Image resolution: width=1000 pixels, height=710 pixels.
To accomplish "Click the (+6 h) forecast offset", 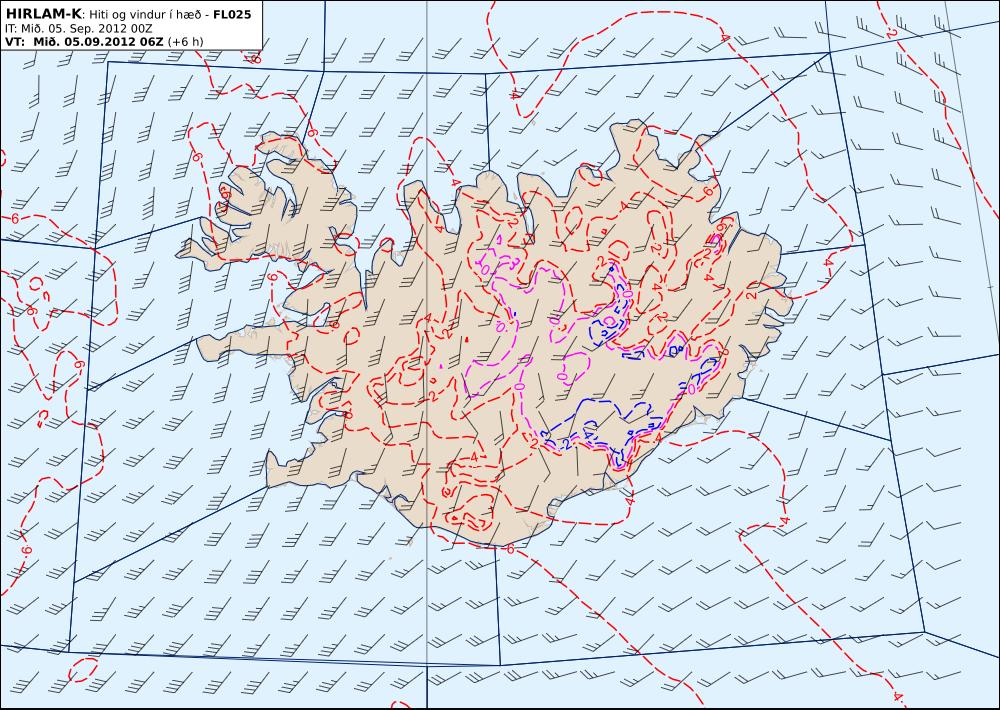I will pos(186,42).
